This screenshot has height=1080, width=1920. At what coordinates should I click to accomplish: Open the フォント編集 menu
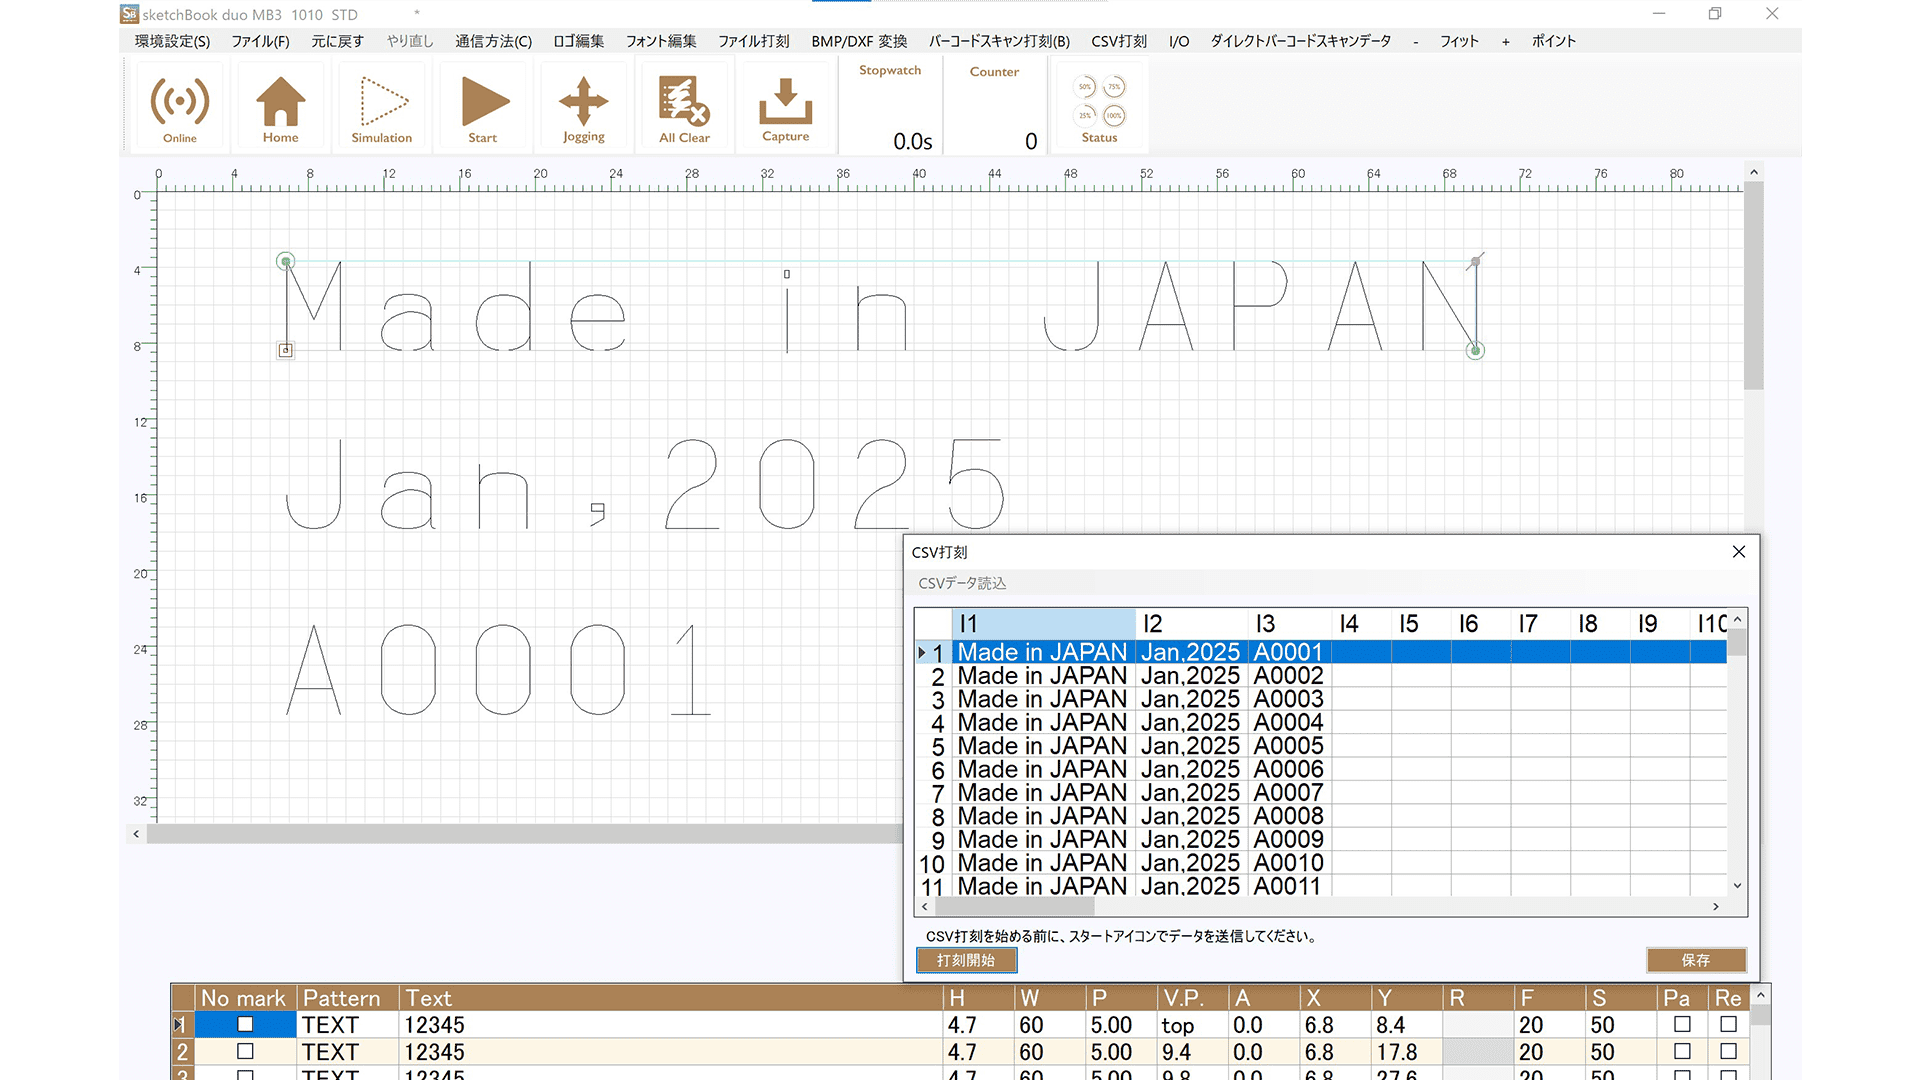(661, 41)
